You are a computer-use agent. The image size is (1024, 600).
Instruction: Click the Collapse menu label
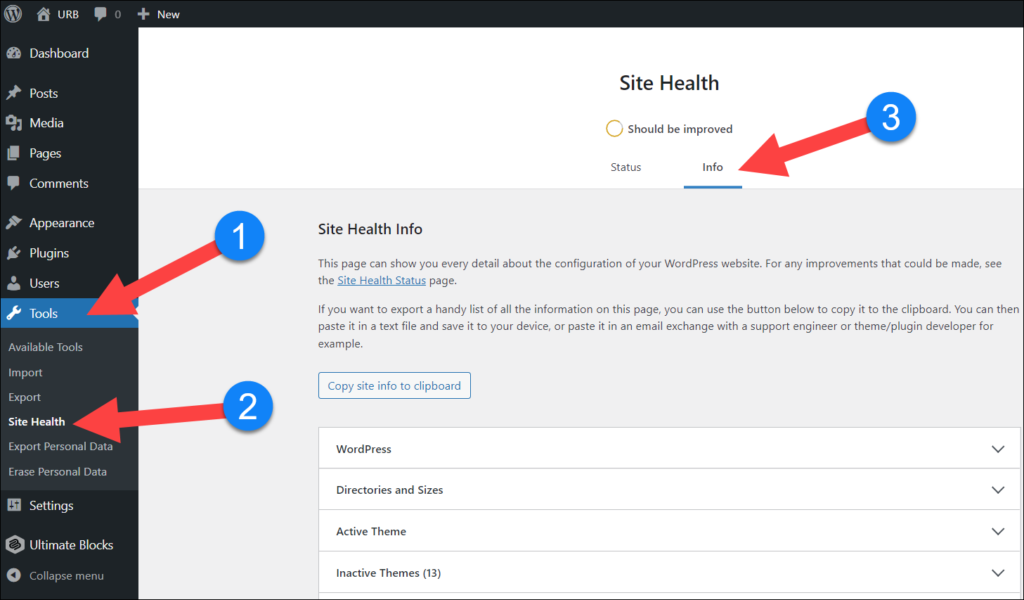[67, 576]
